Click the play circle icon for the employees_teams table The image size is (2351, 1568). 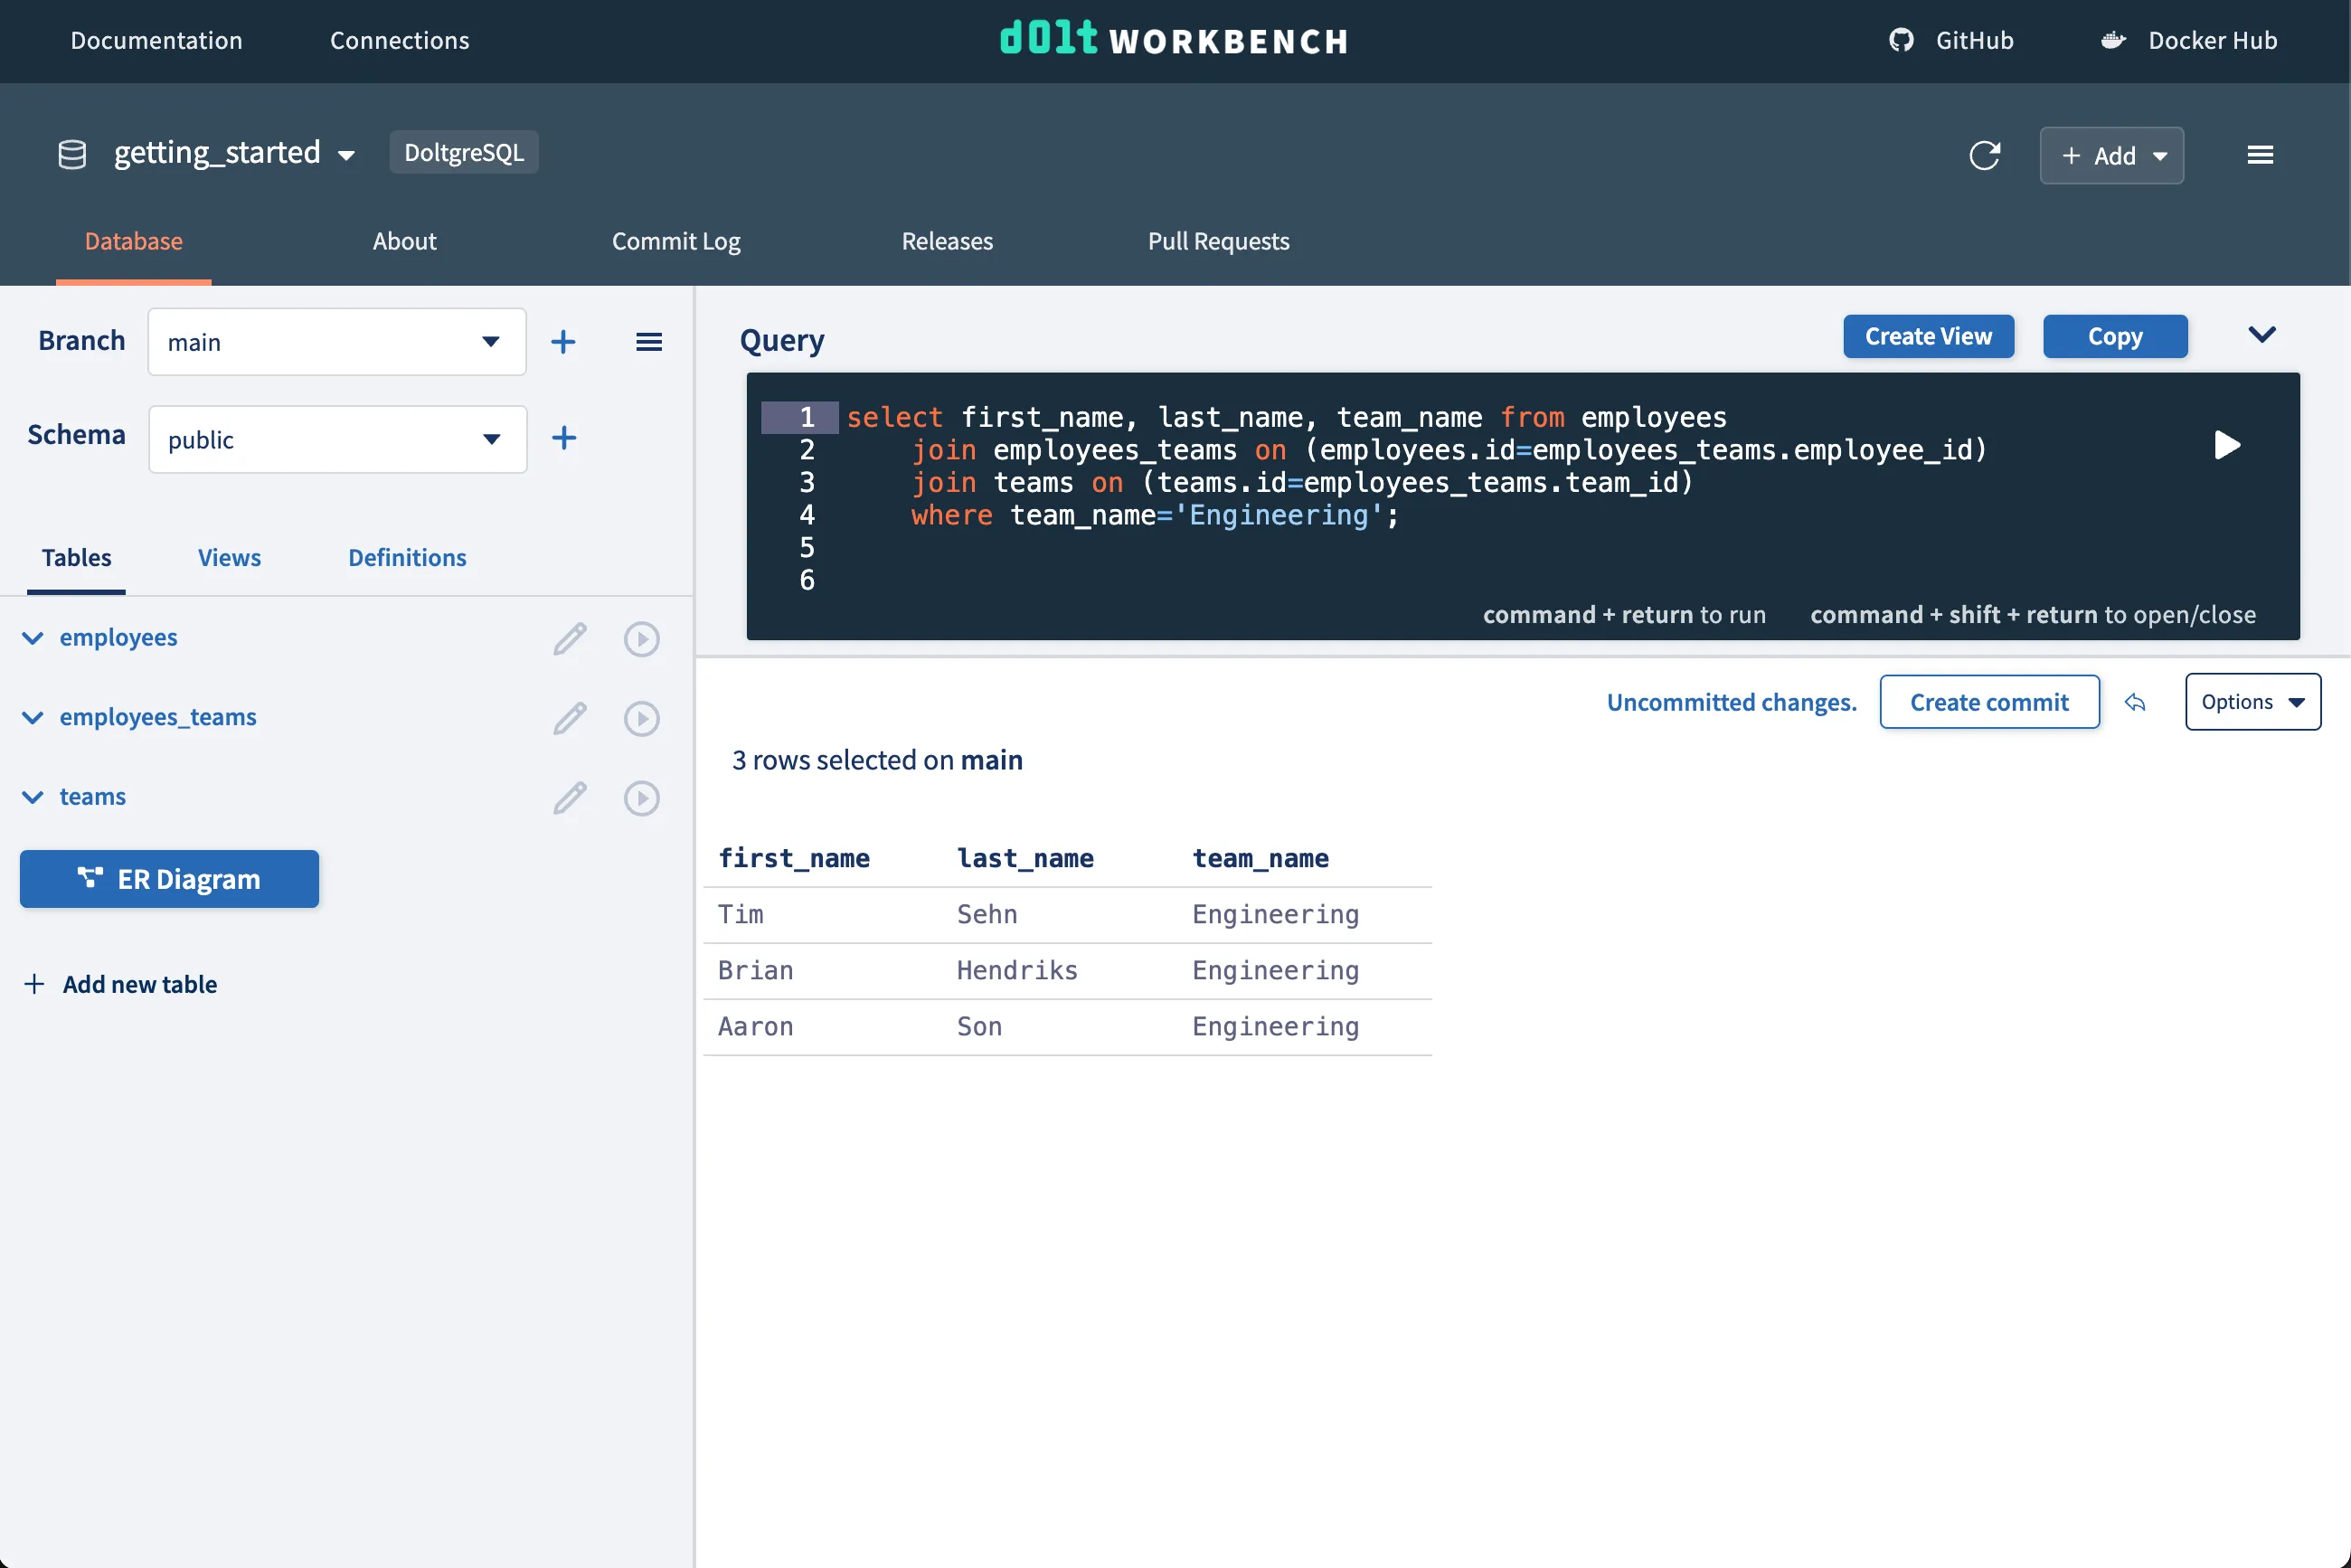click(641, 718)
